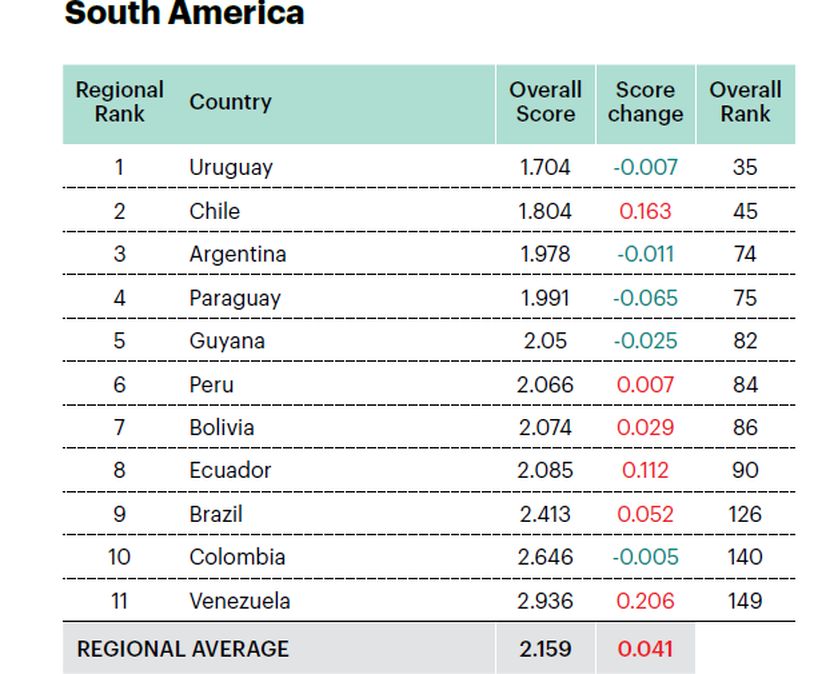This screenshot has height=674, width=822.
Task: Select Paraguay's overall score 1.991
Action: [545, 298]
